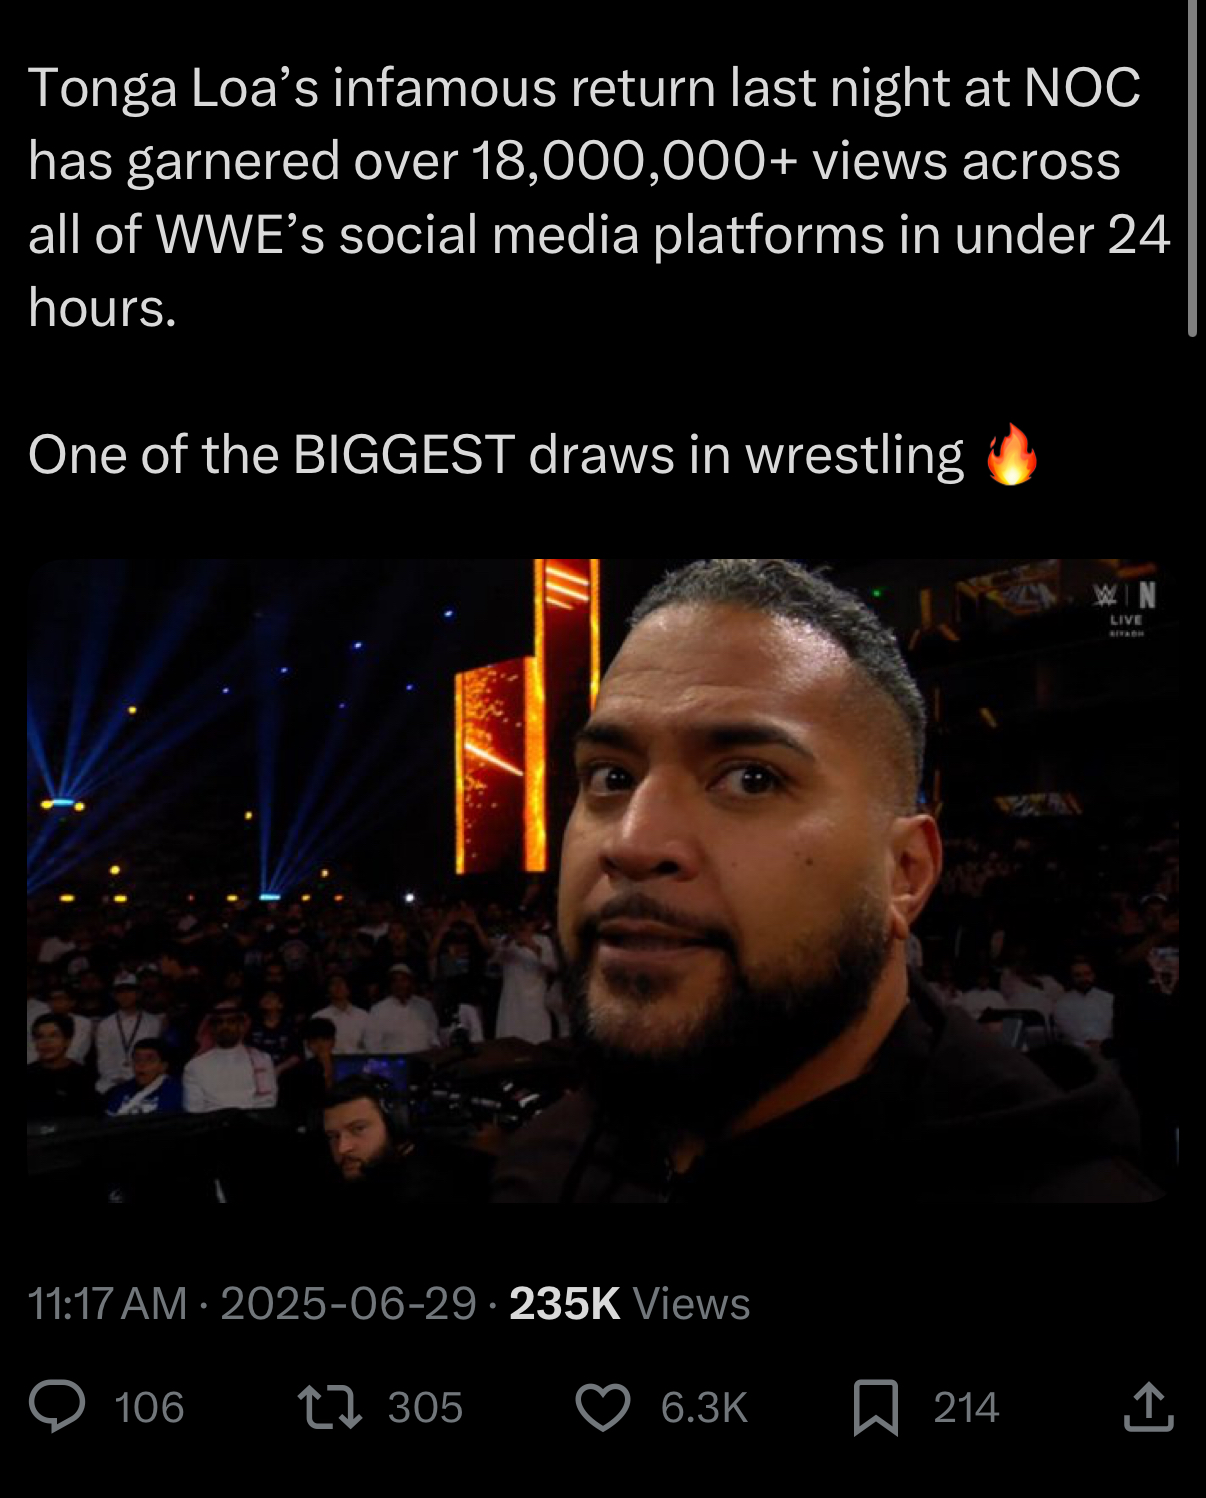This screenshot has height=1498, width=1206.
Task: Open the share upload icon
Action: click(x=1148, y=1406)
